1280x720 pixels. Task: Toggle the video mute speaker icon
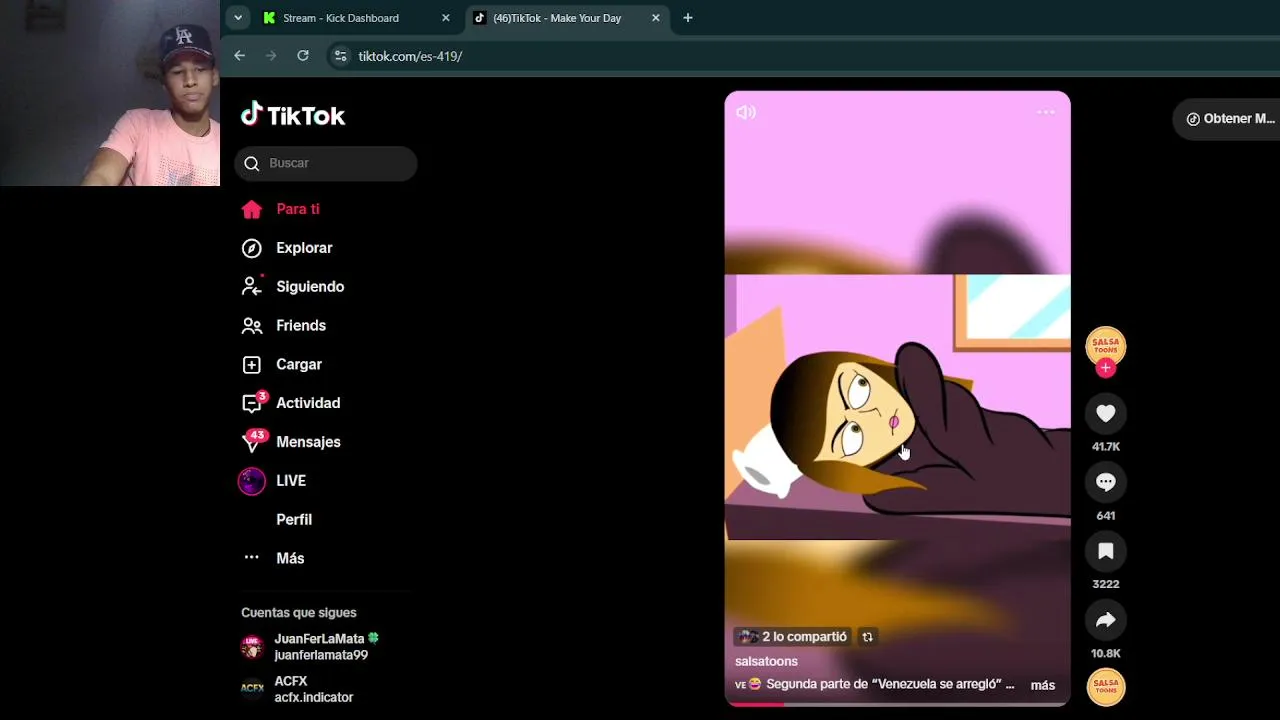(746, 112)
